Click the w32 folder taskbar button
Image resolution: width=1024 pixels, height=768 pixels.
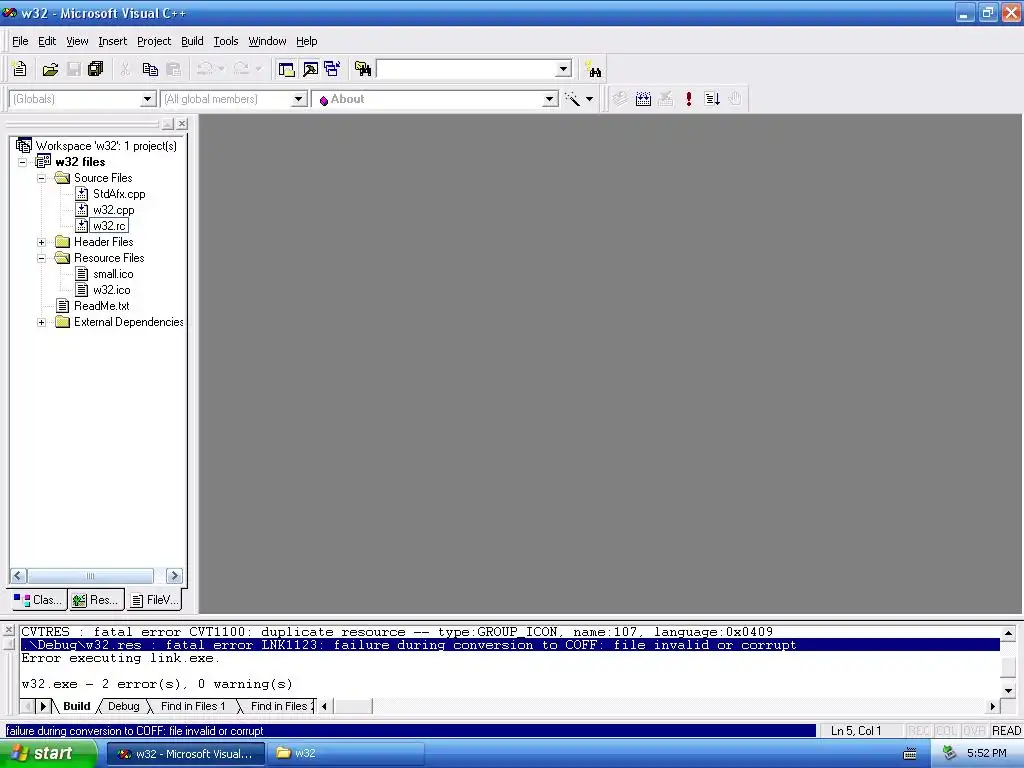click(347, 754)
